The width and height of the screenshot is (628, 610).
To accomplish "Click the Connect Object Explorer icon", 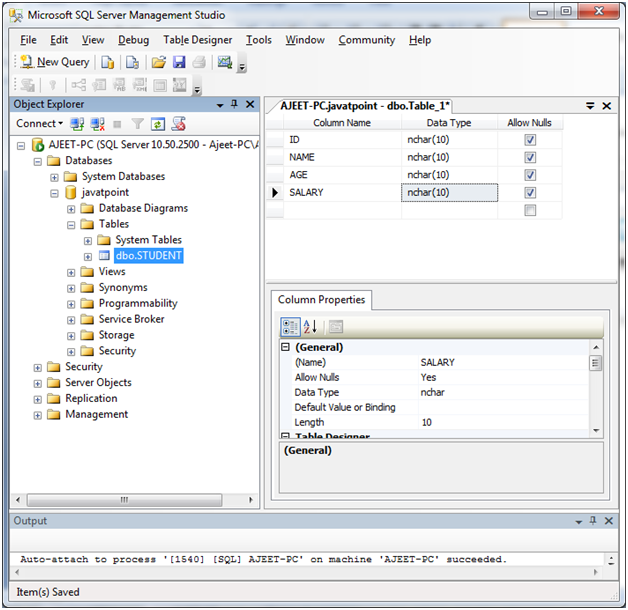I will (77, 124).
